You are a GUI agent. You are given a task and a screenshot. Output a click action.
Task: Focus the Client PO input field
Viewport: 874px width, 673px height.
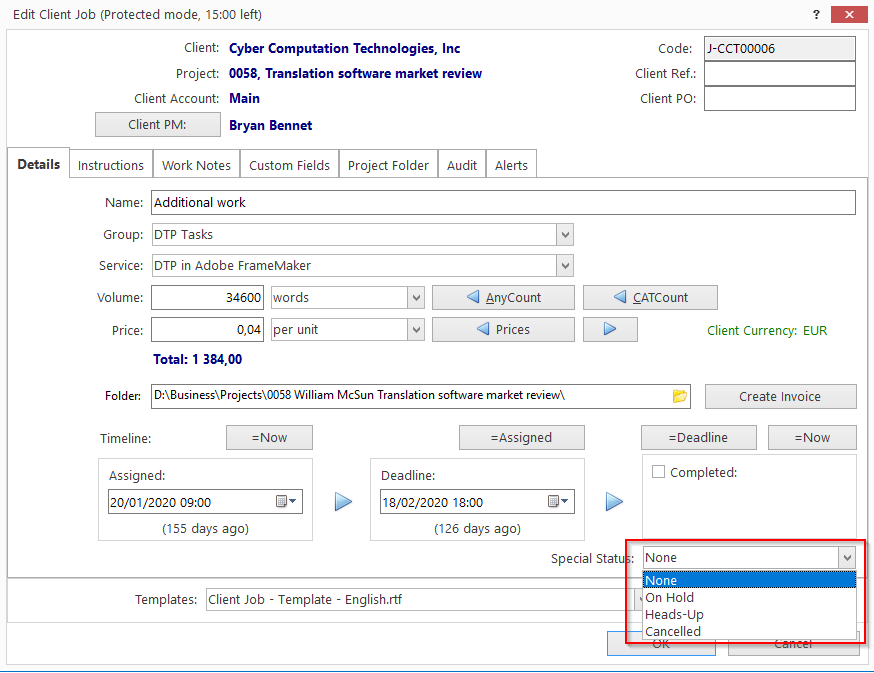tap(780, 99)
